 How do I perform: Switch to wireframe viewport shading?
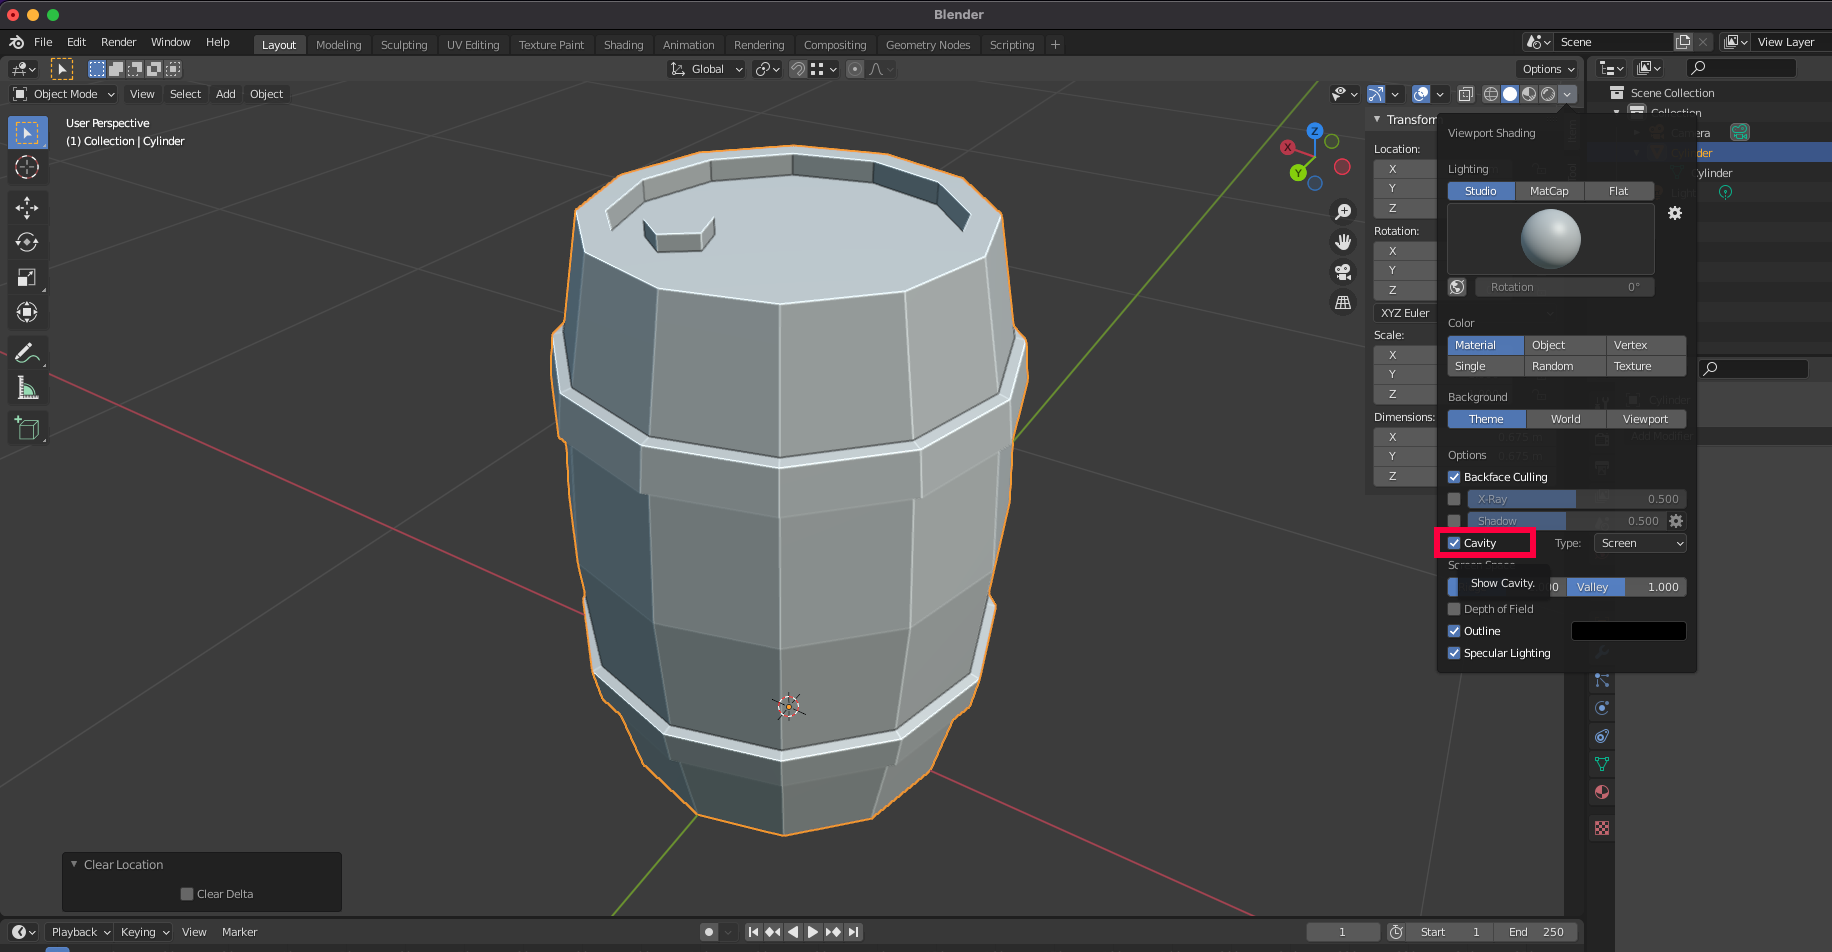[1490, 94]
